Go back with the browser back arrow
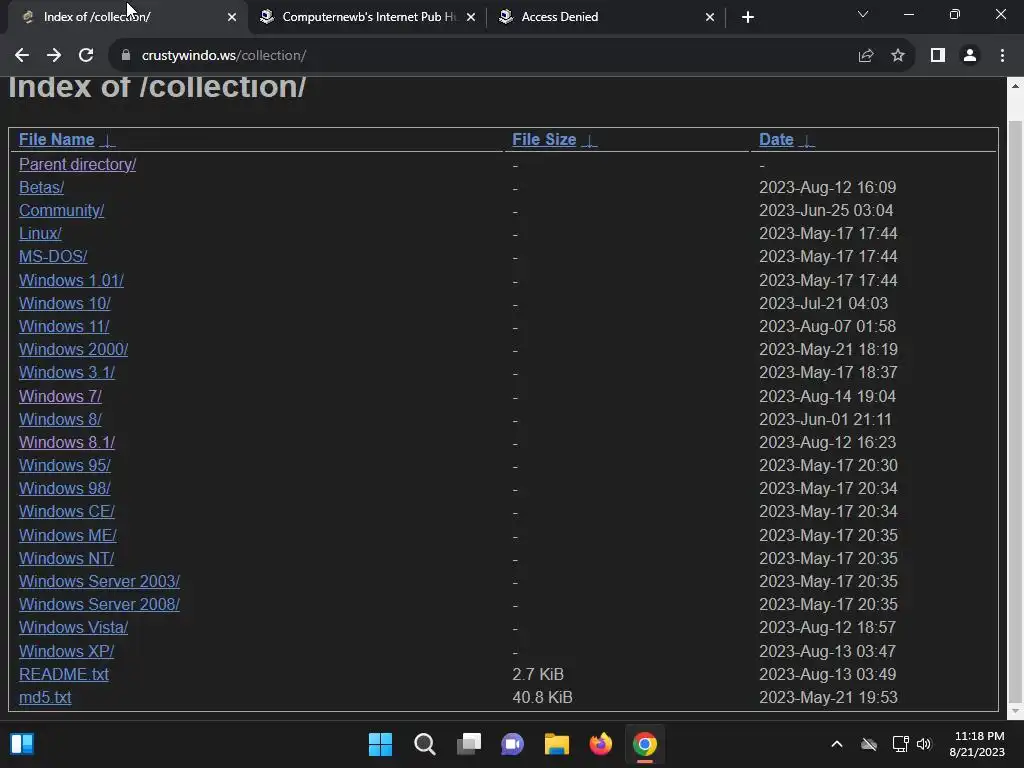 click(22, 56)
